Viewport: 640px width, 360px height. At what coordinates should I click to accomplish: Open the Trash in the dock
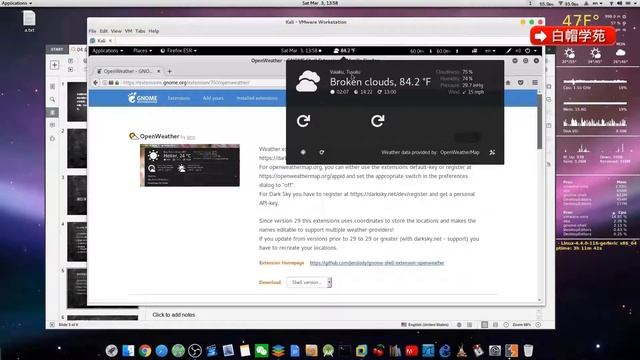point(528,350)
